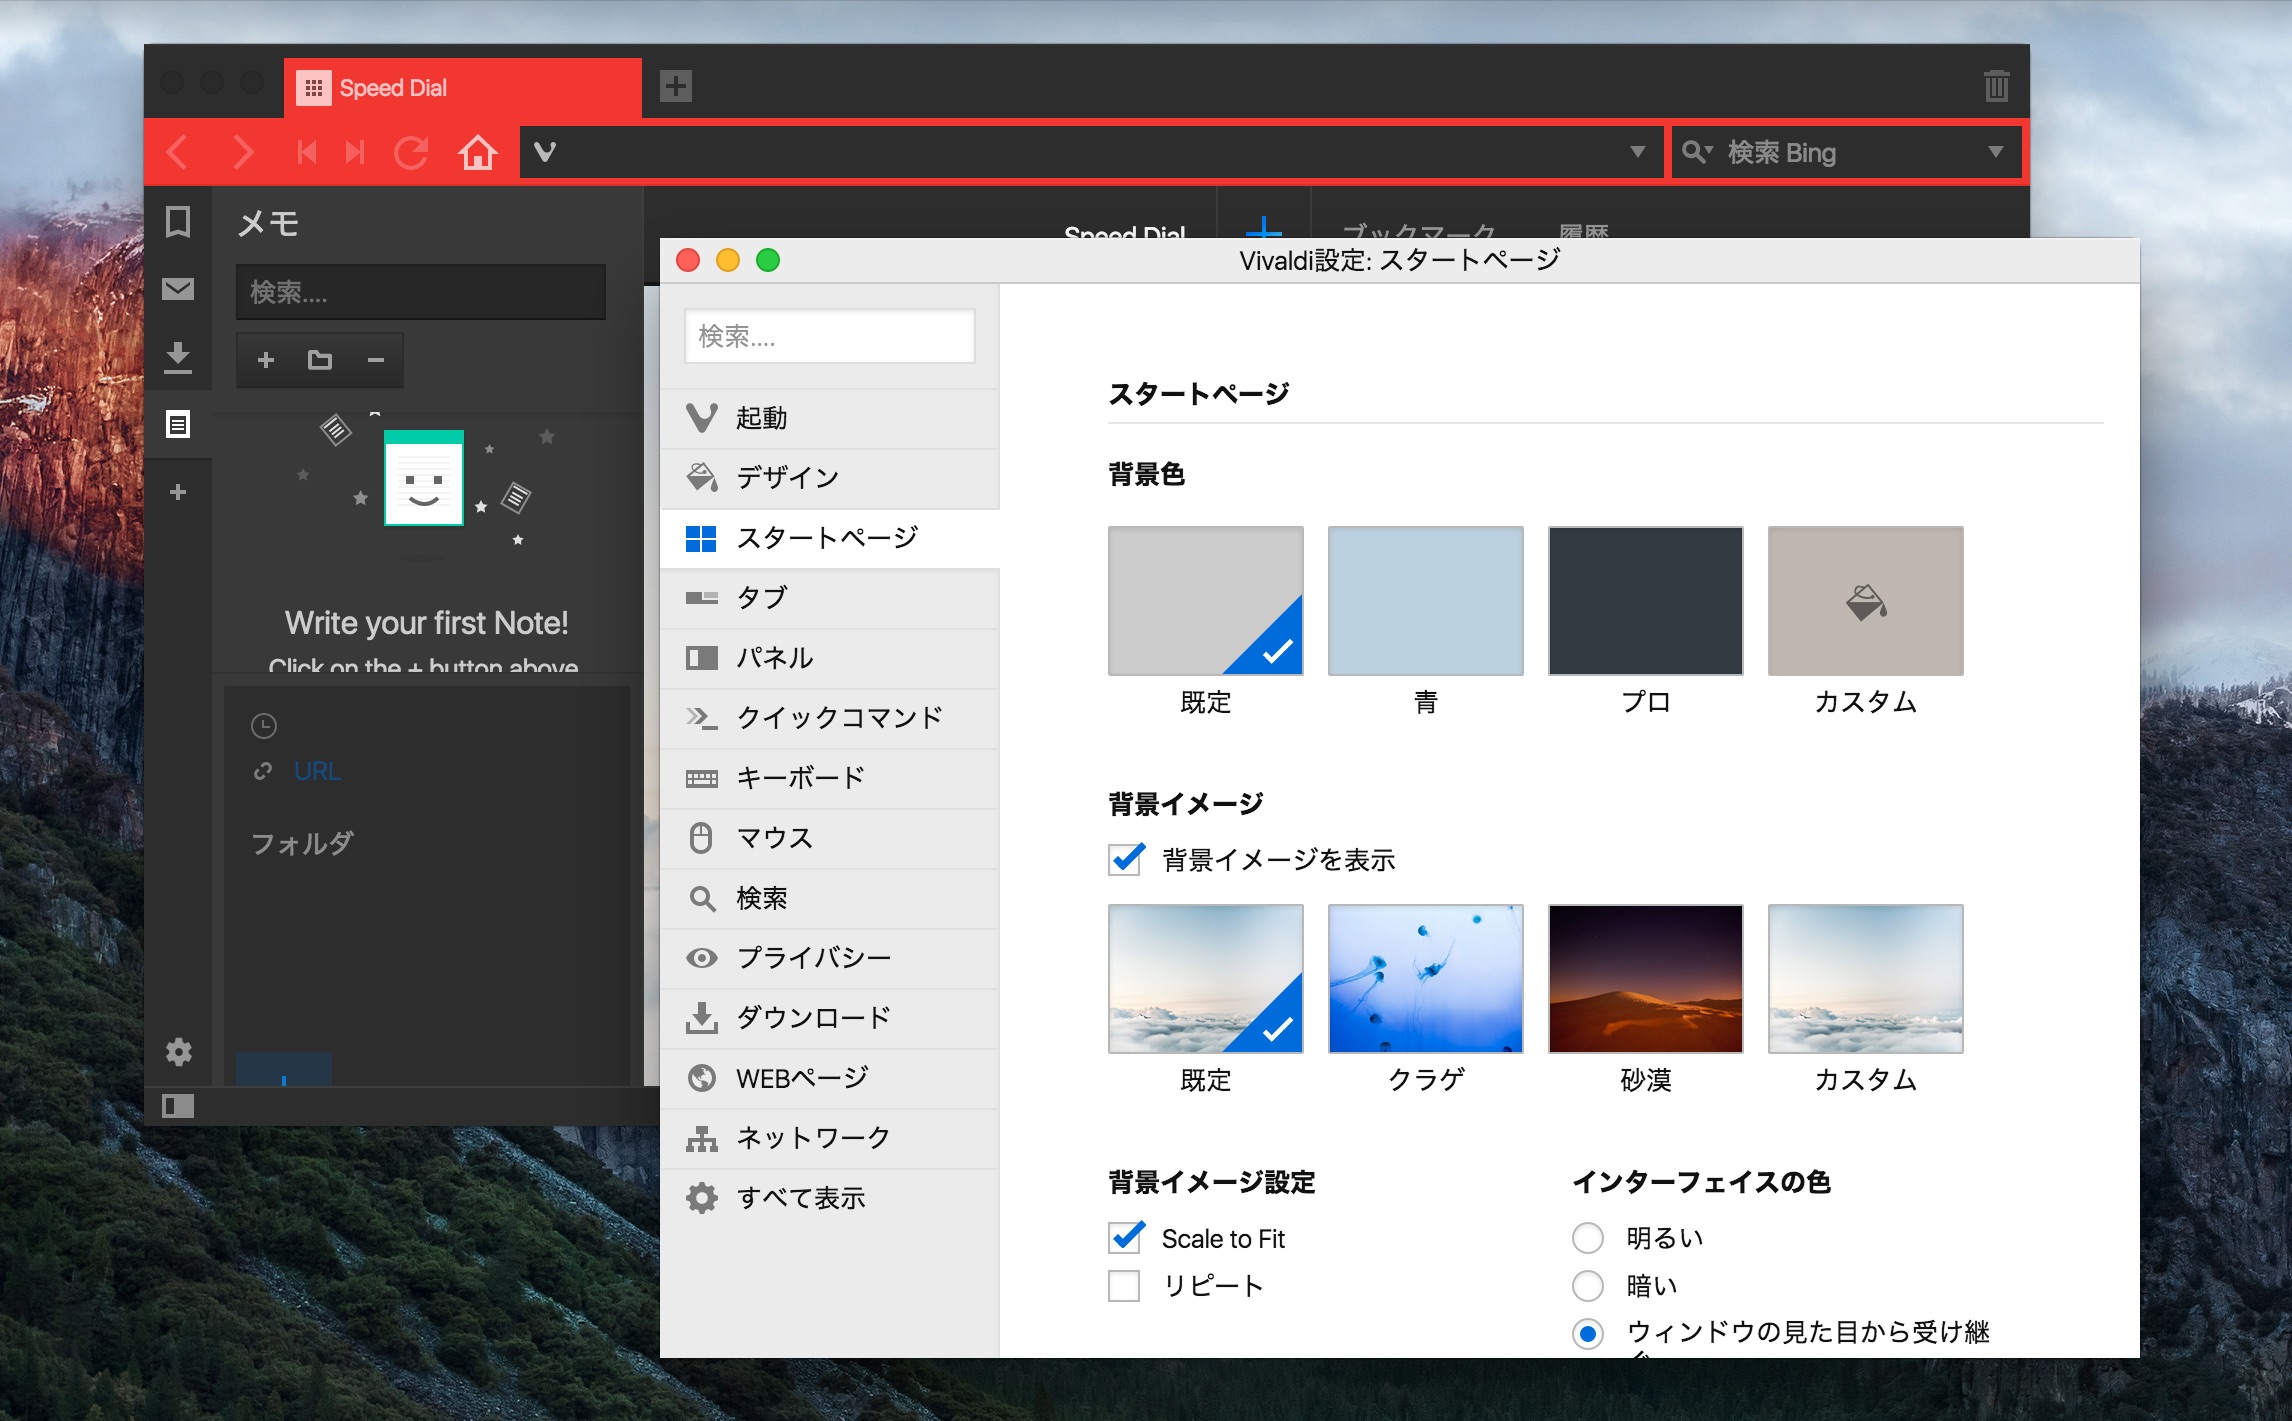Switch to the プライバシー settings section

(x=812, y=958)
